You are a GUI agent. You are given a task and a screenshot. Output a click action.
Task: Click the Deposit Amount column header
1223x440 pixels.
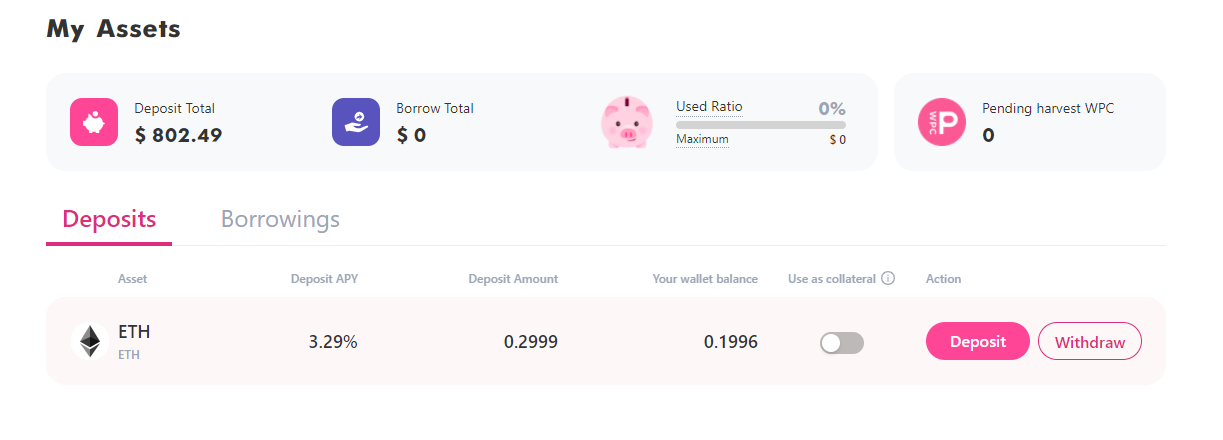(513, 279)
